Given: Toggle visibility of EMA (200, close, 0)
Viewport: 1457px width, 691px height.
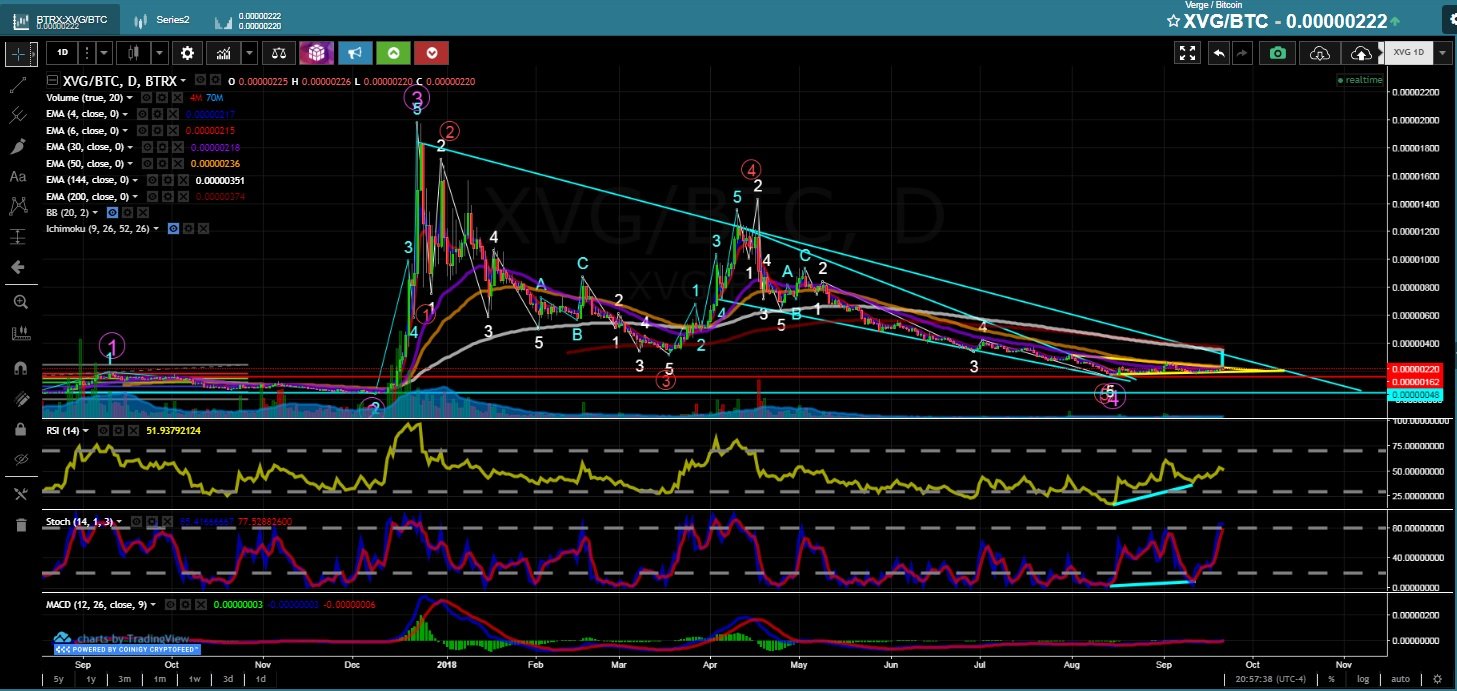Looking at the screenshot, I should click(x=152, y=197).
